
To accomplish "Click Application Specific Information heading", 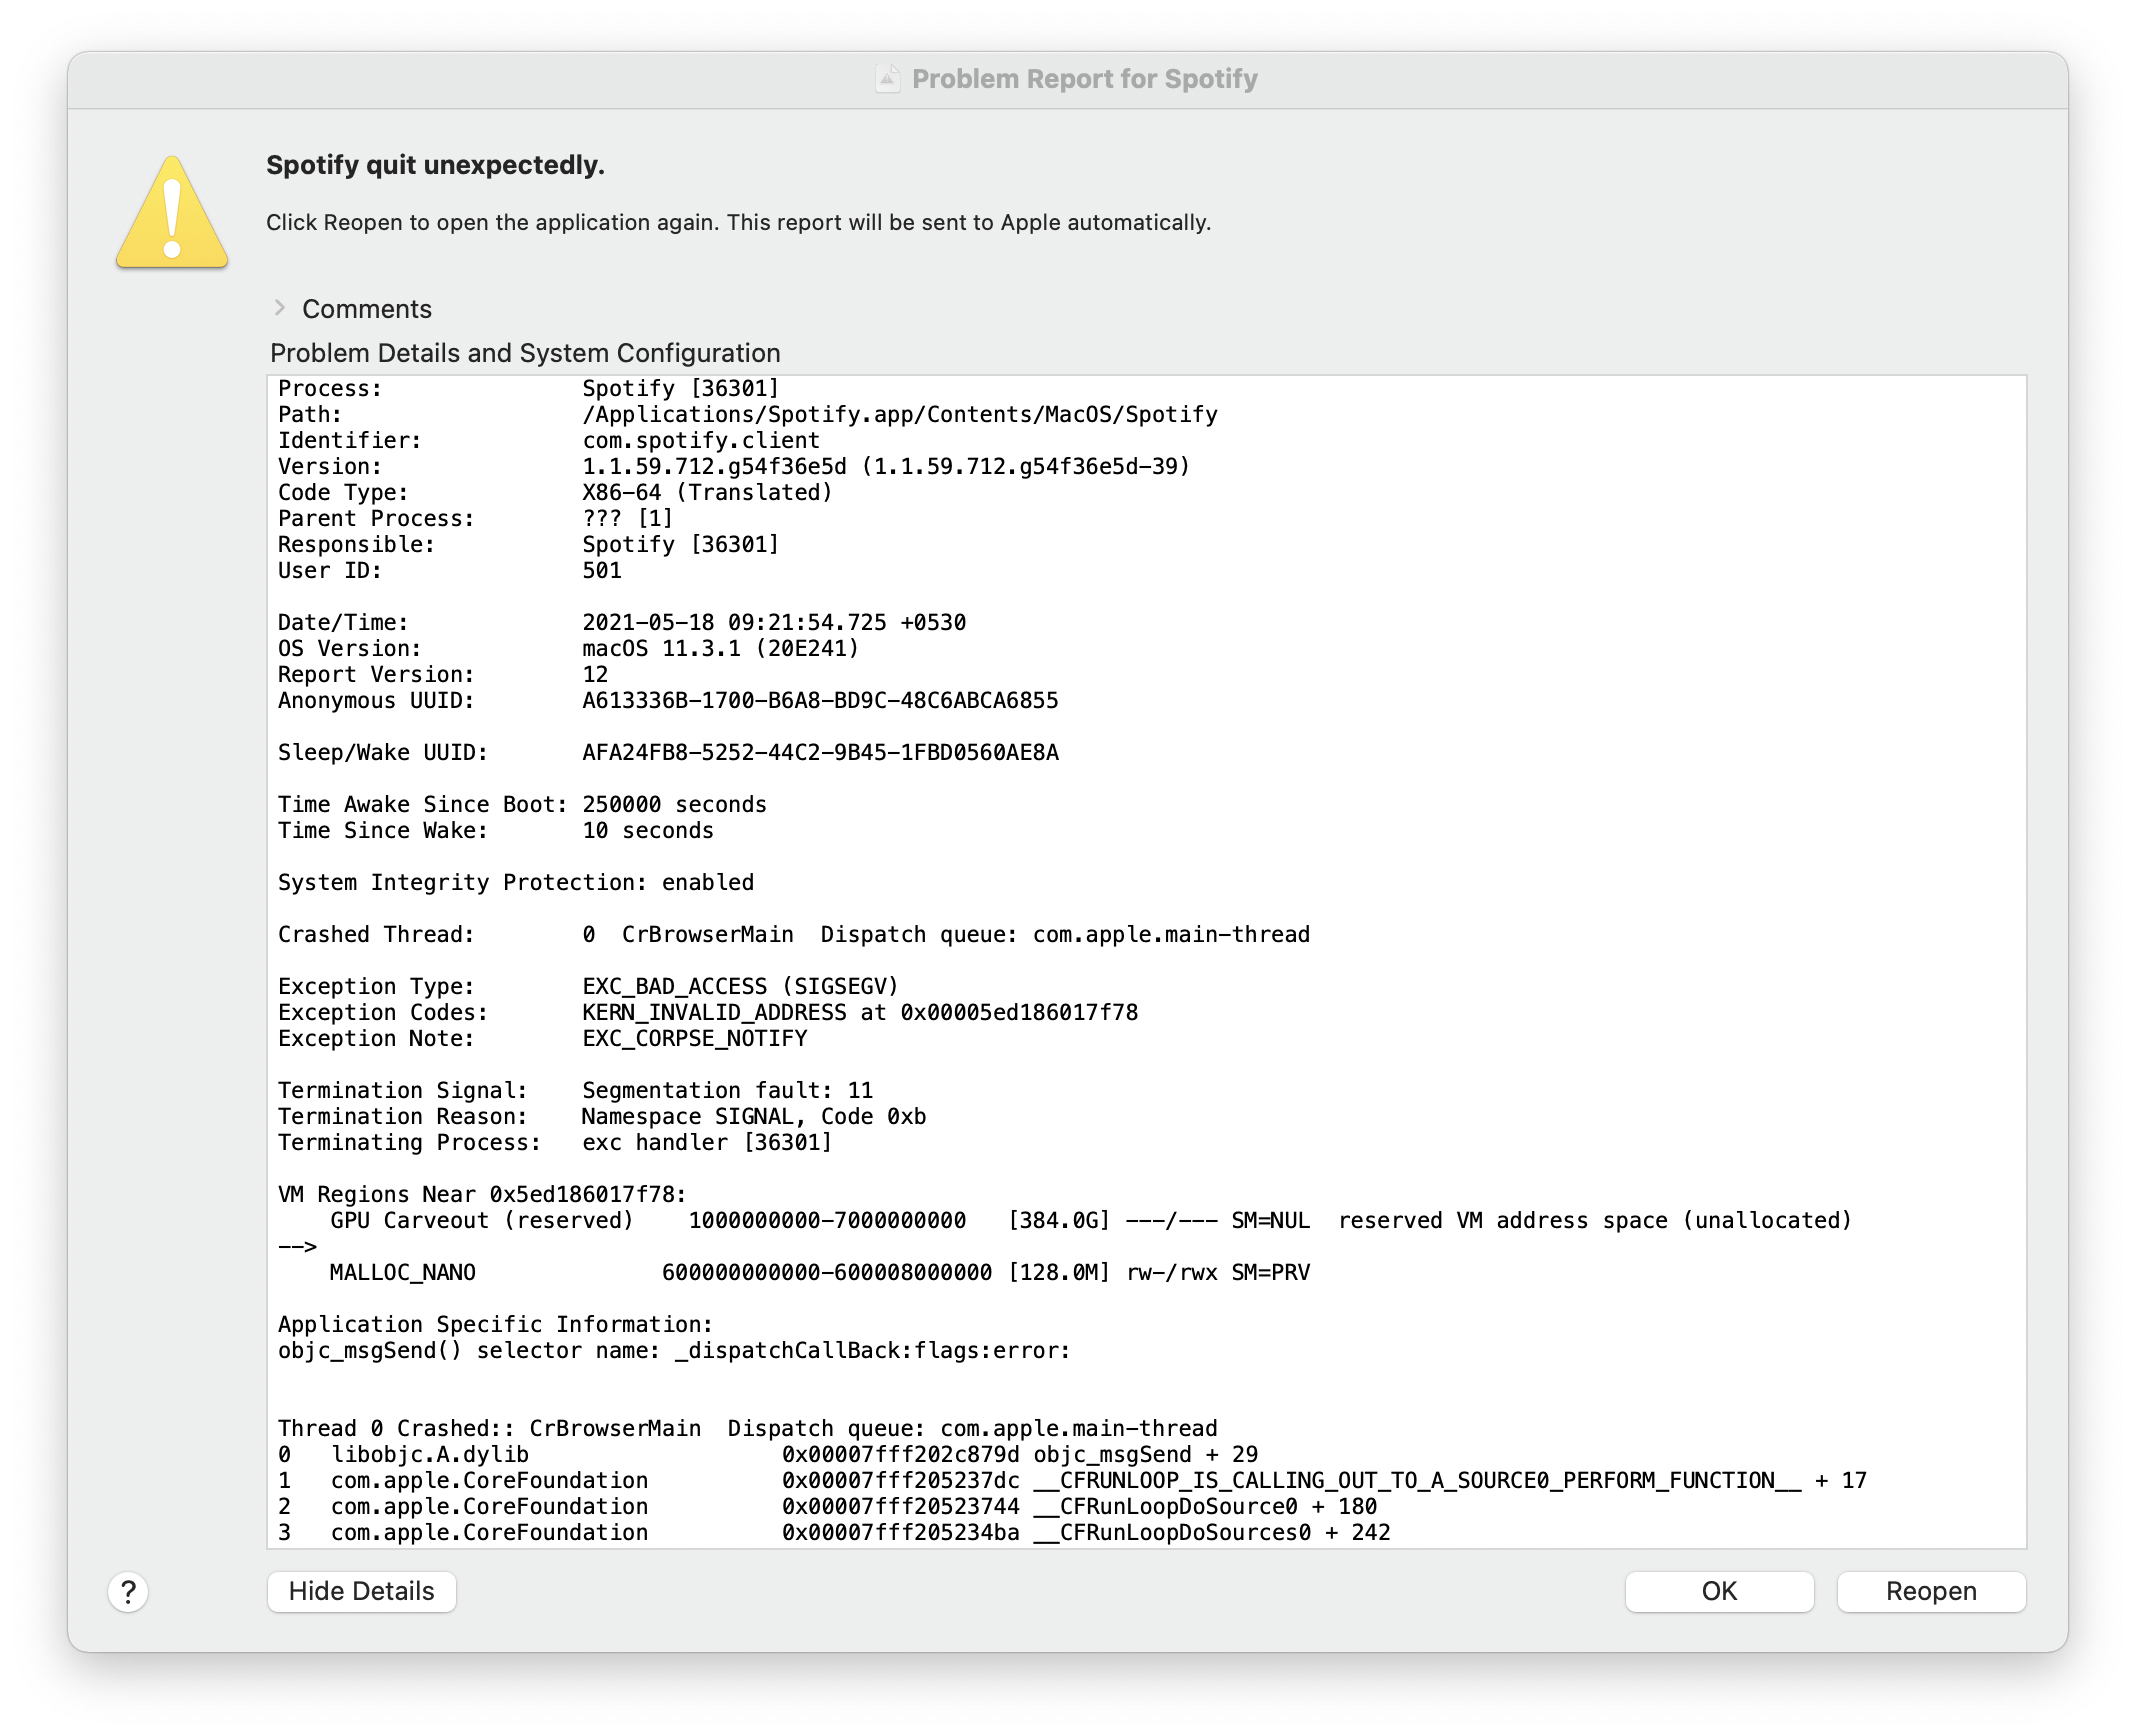I will point(495,1324).
